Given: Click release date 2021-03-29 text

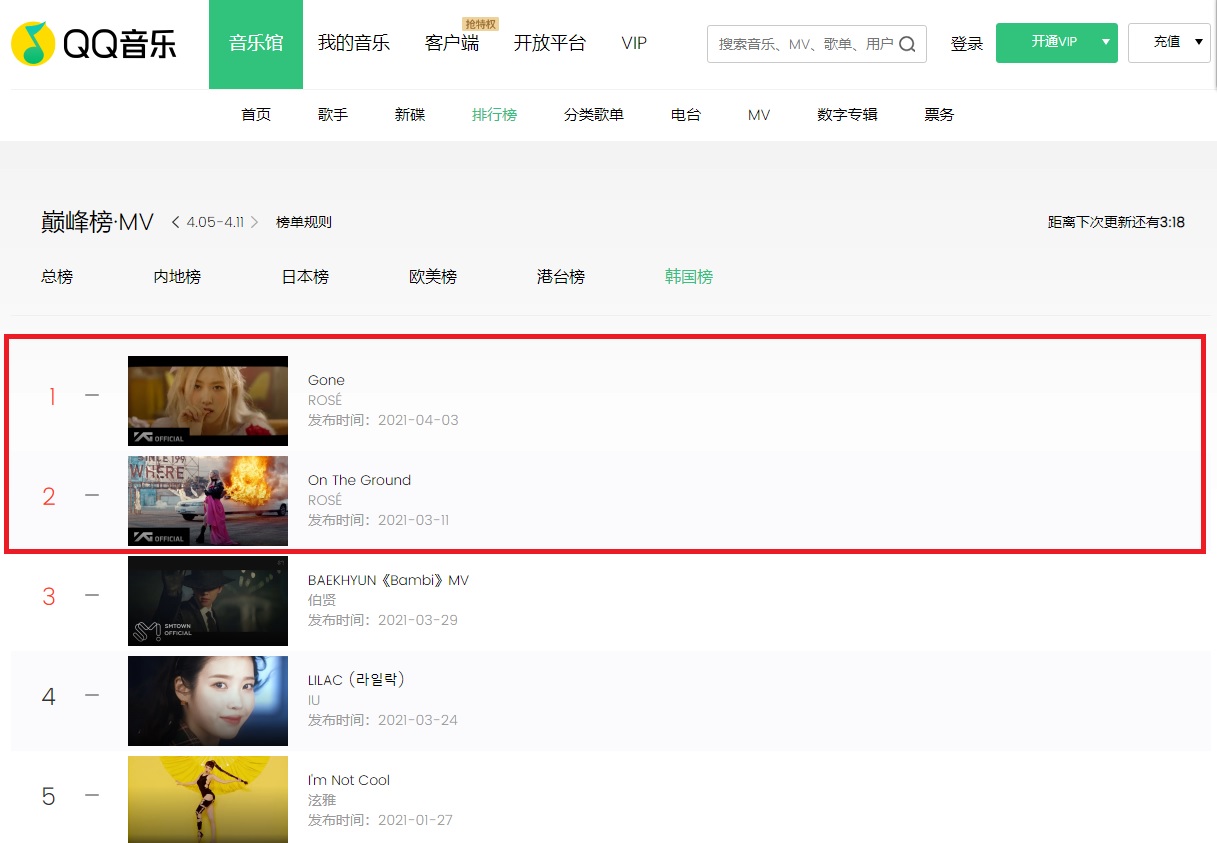Looking at the screenshot, I should pos(418,620).
